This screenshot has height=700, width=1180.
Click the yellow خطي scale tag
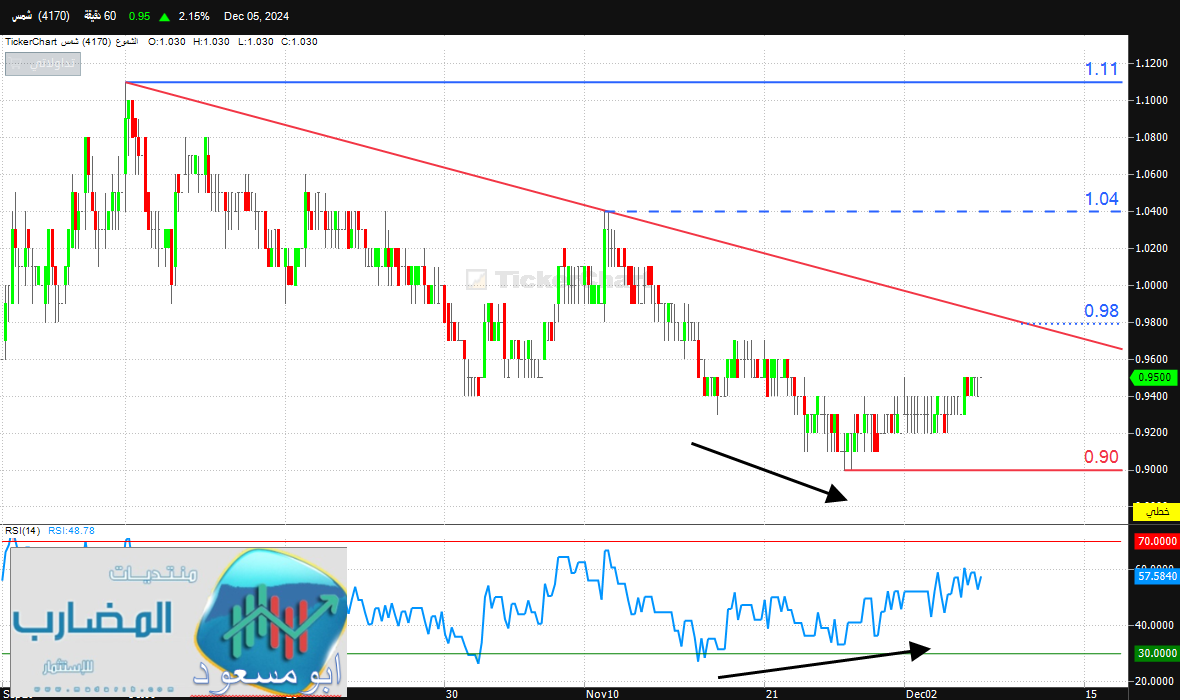[1155, 512]
